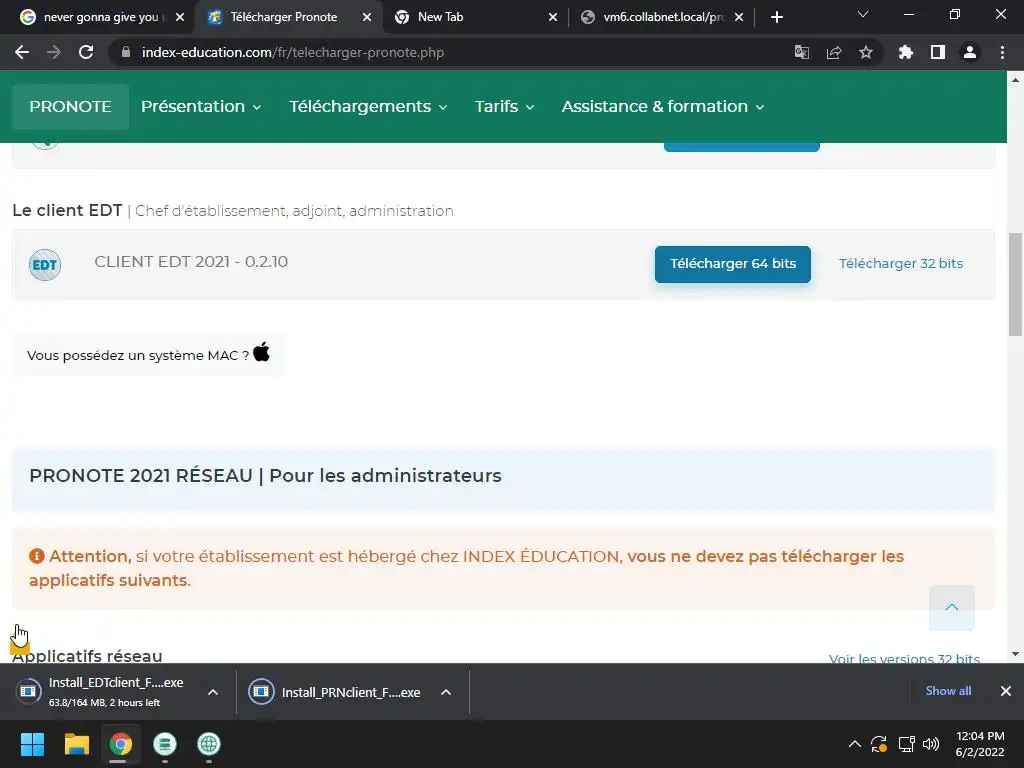Close the downloads bar
The width and height of the screenshot is (1024, 768).
click(1006, 691)
